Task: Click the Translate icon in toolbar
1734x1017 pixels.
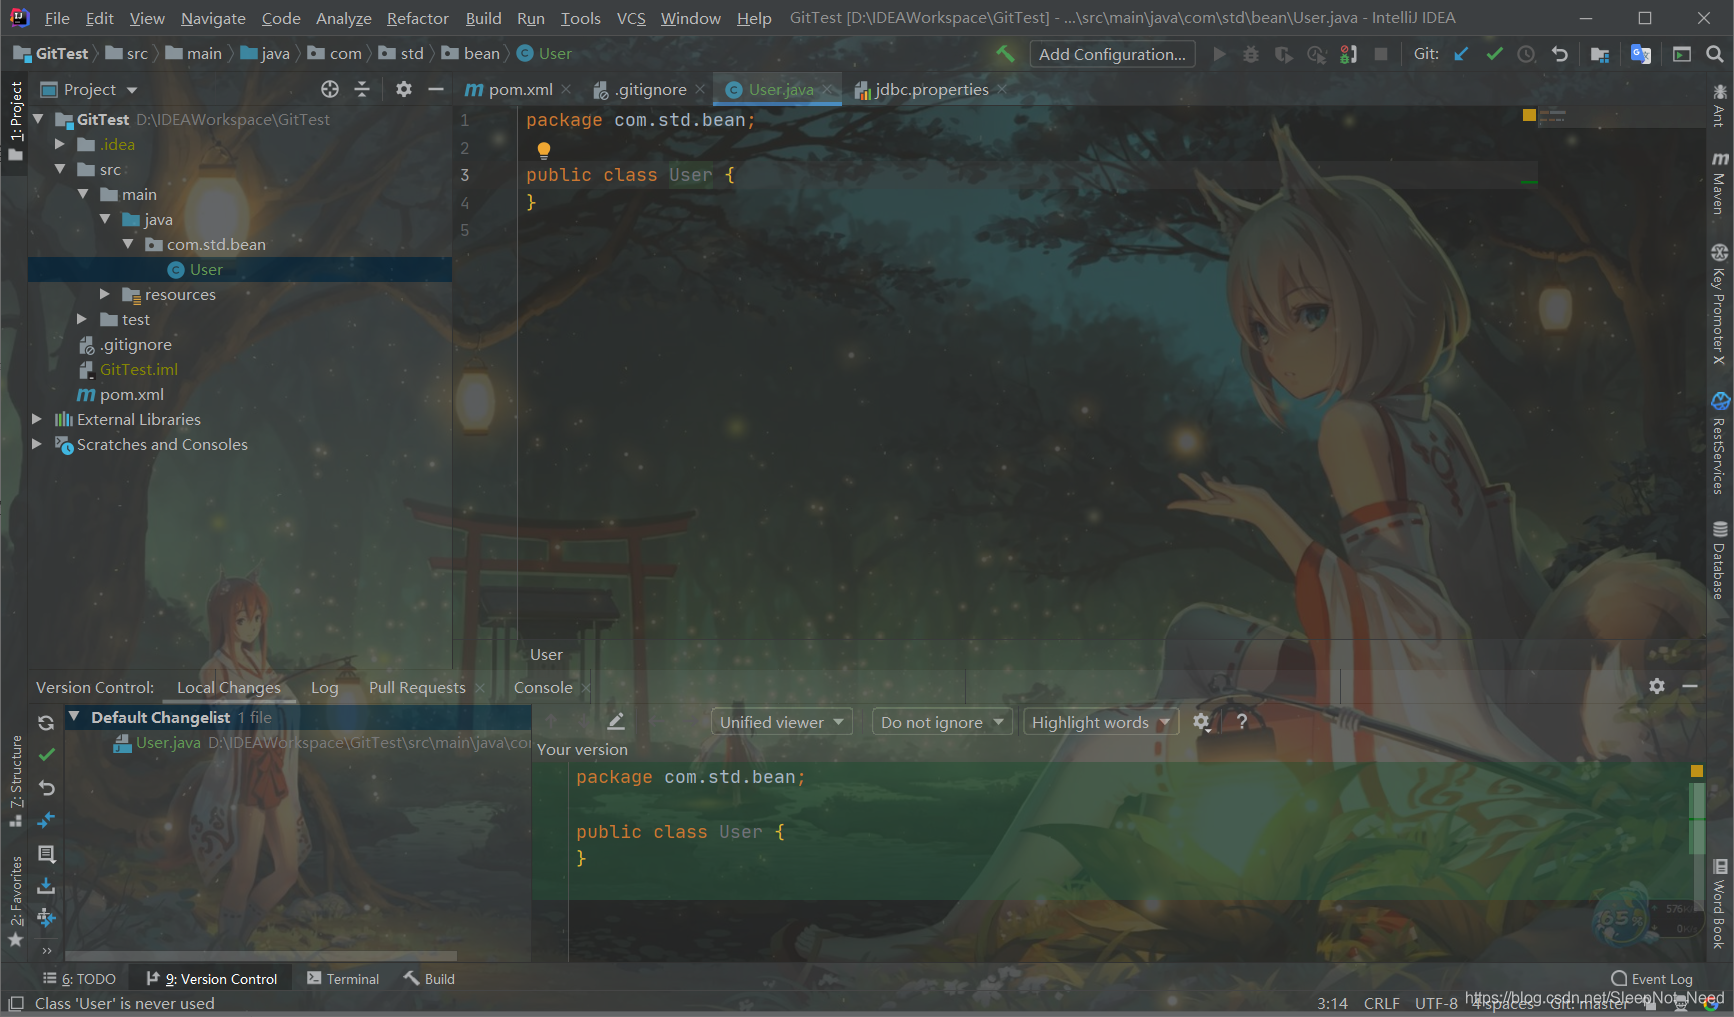Action: [x=1640, y=54]
